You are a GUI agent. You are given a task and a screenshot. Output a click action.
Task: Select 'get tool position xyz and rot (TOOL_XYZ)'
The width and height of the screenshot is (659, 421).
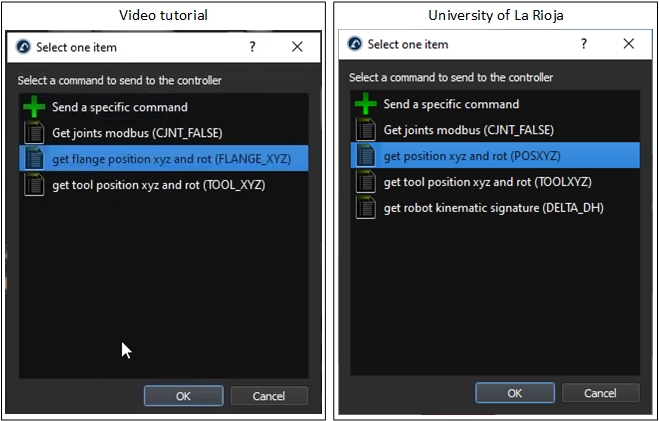click(158, 184)
